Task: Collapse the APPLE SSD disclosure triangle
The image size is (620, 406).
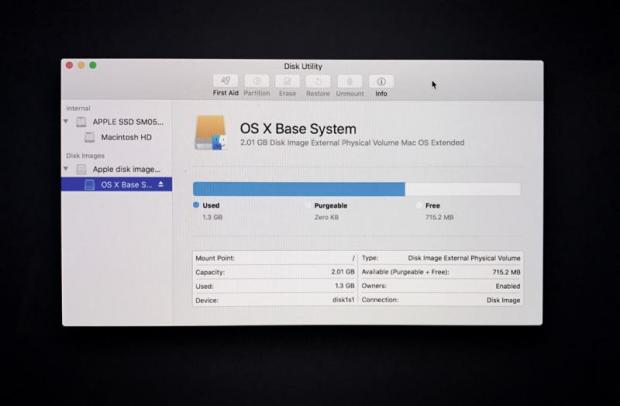Action: (x=67, y=122)
